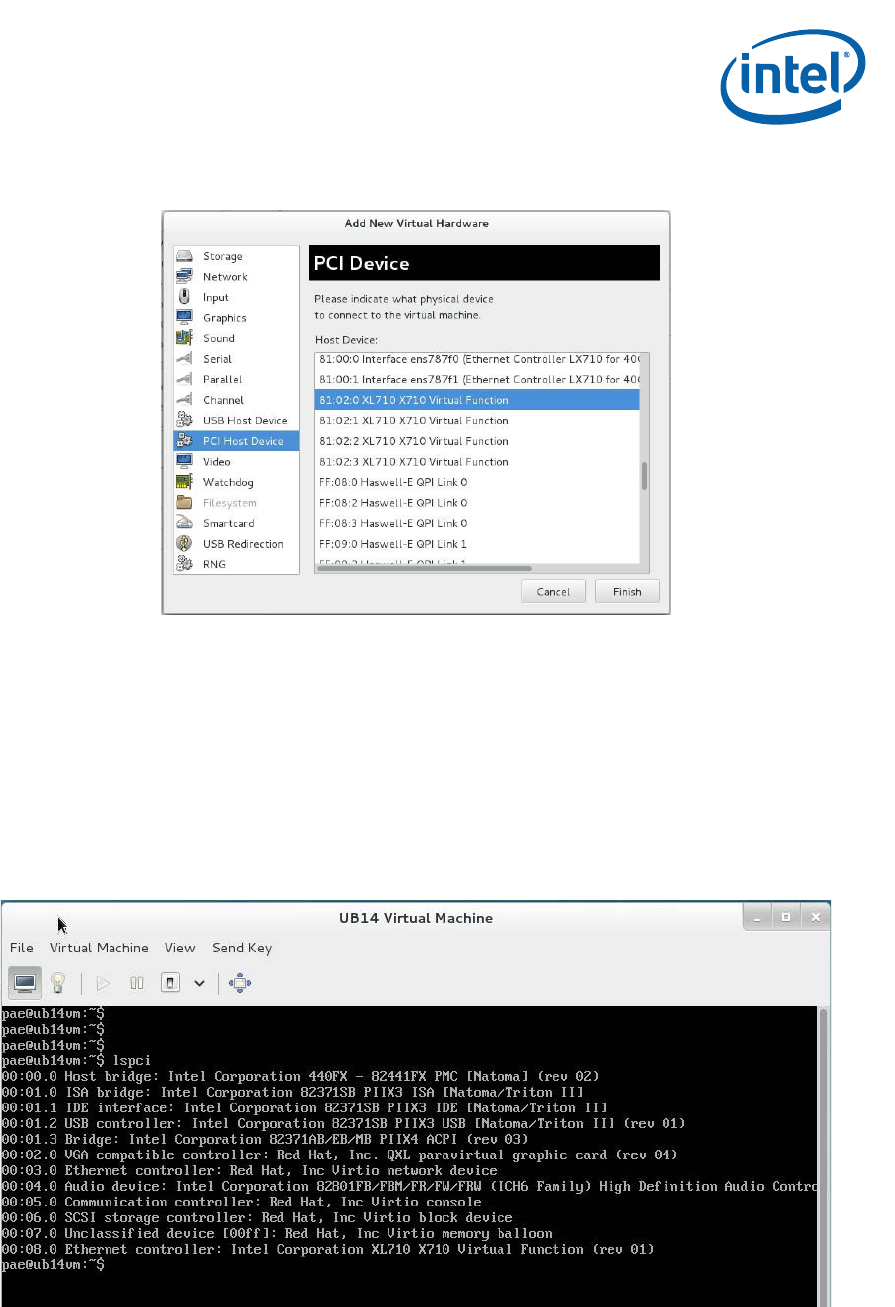
Task: Pause the UB14 virtual machine
Action: coord(137,983)
